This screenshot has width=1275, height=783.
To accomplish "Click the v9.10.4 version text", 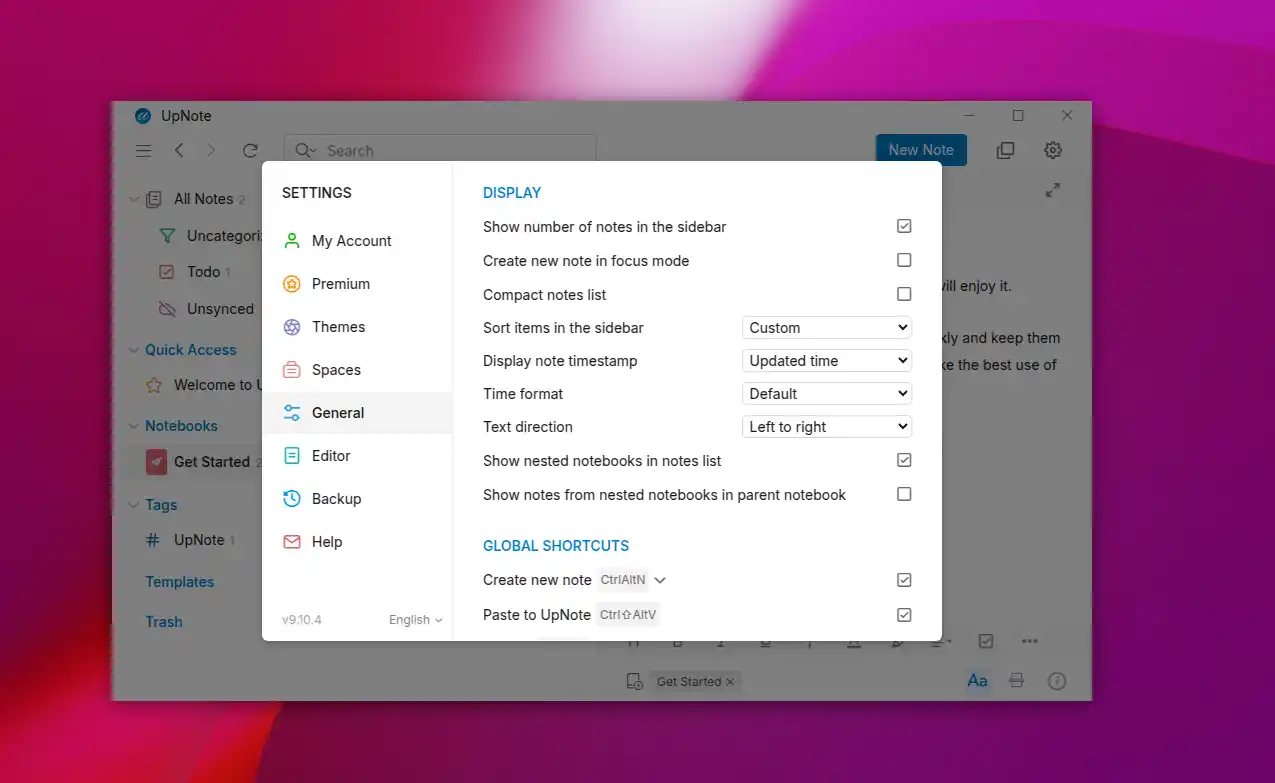I will pos(302,620).
